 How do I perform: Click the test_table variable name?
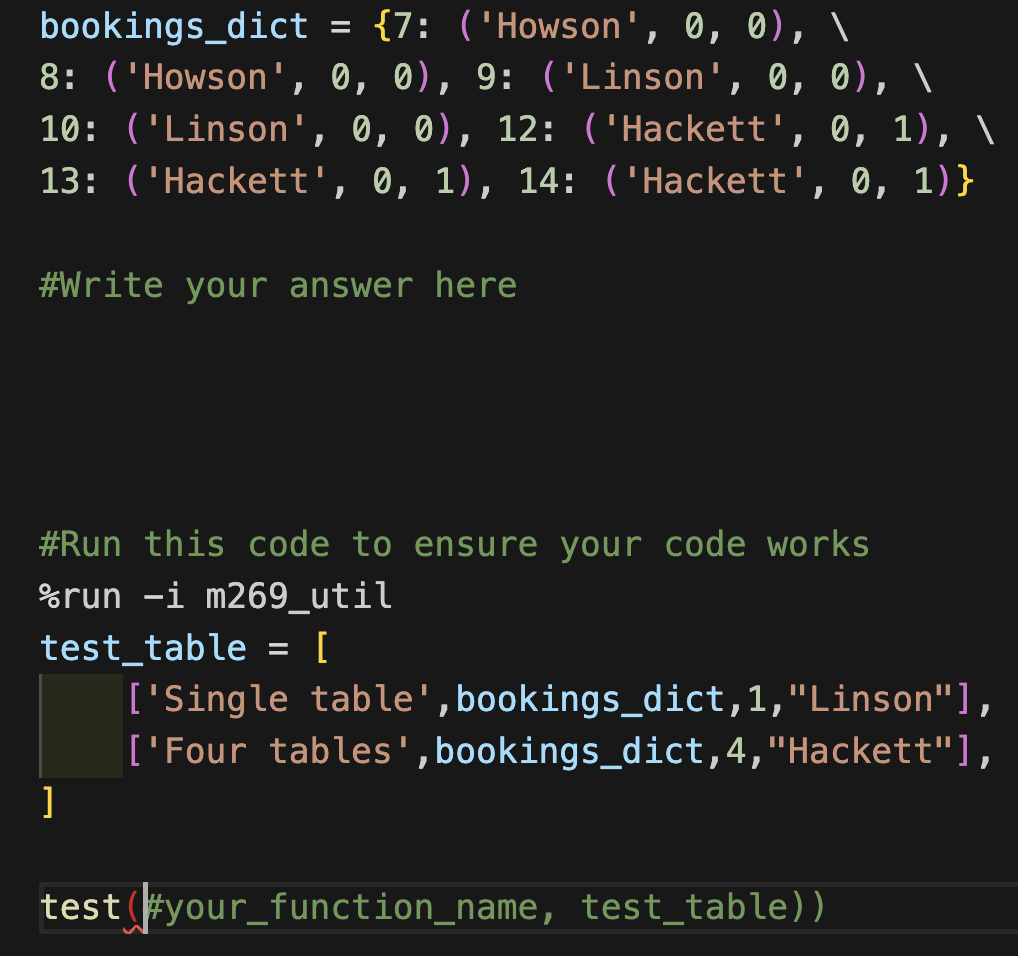click(x=143, y=647)
